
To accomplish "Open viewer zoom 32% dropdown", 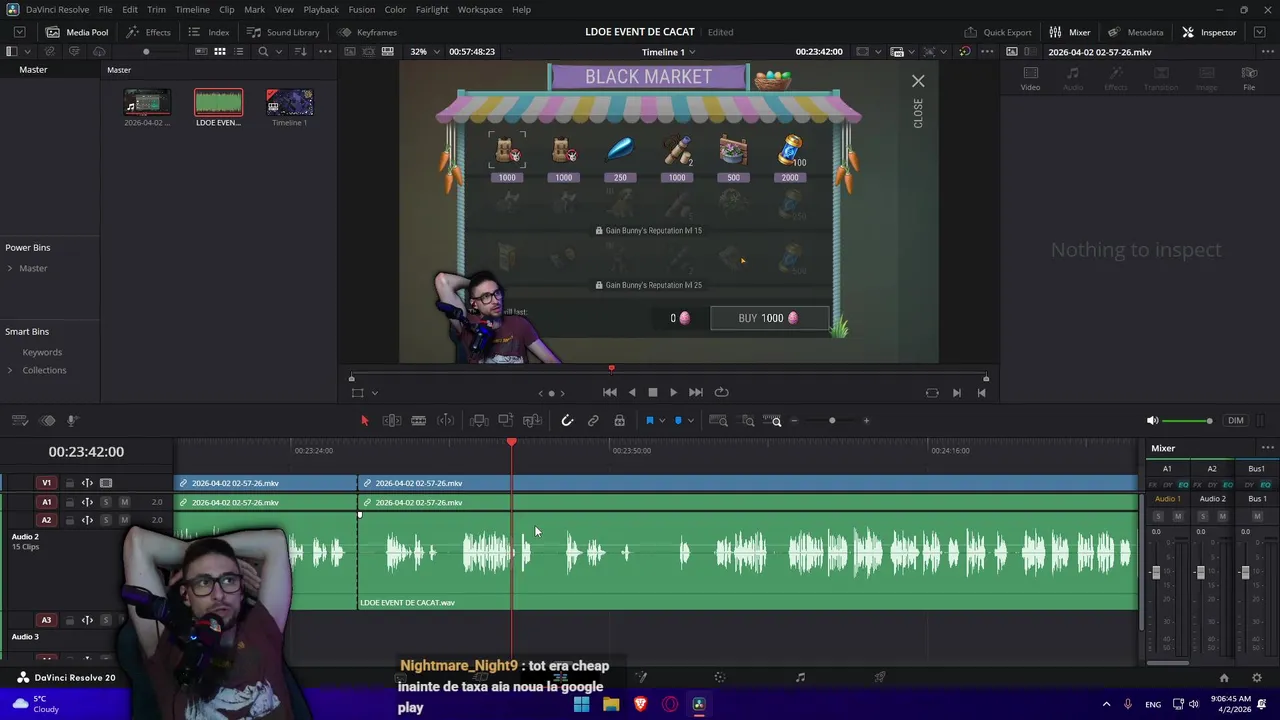I will click(x=423, y=51).
